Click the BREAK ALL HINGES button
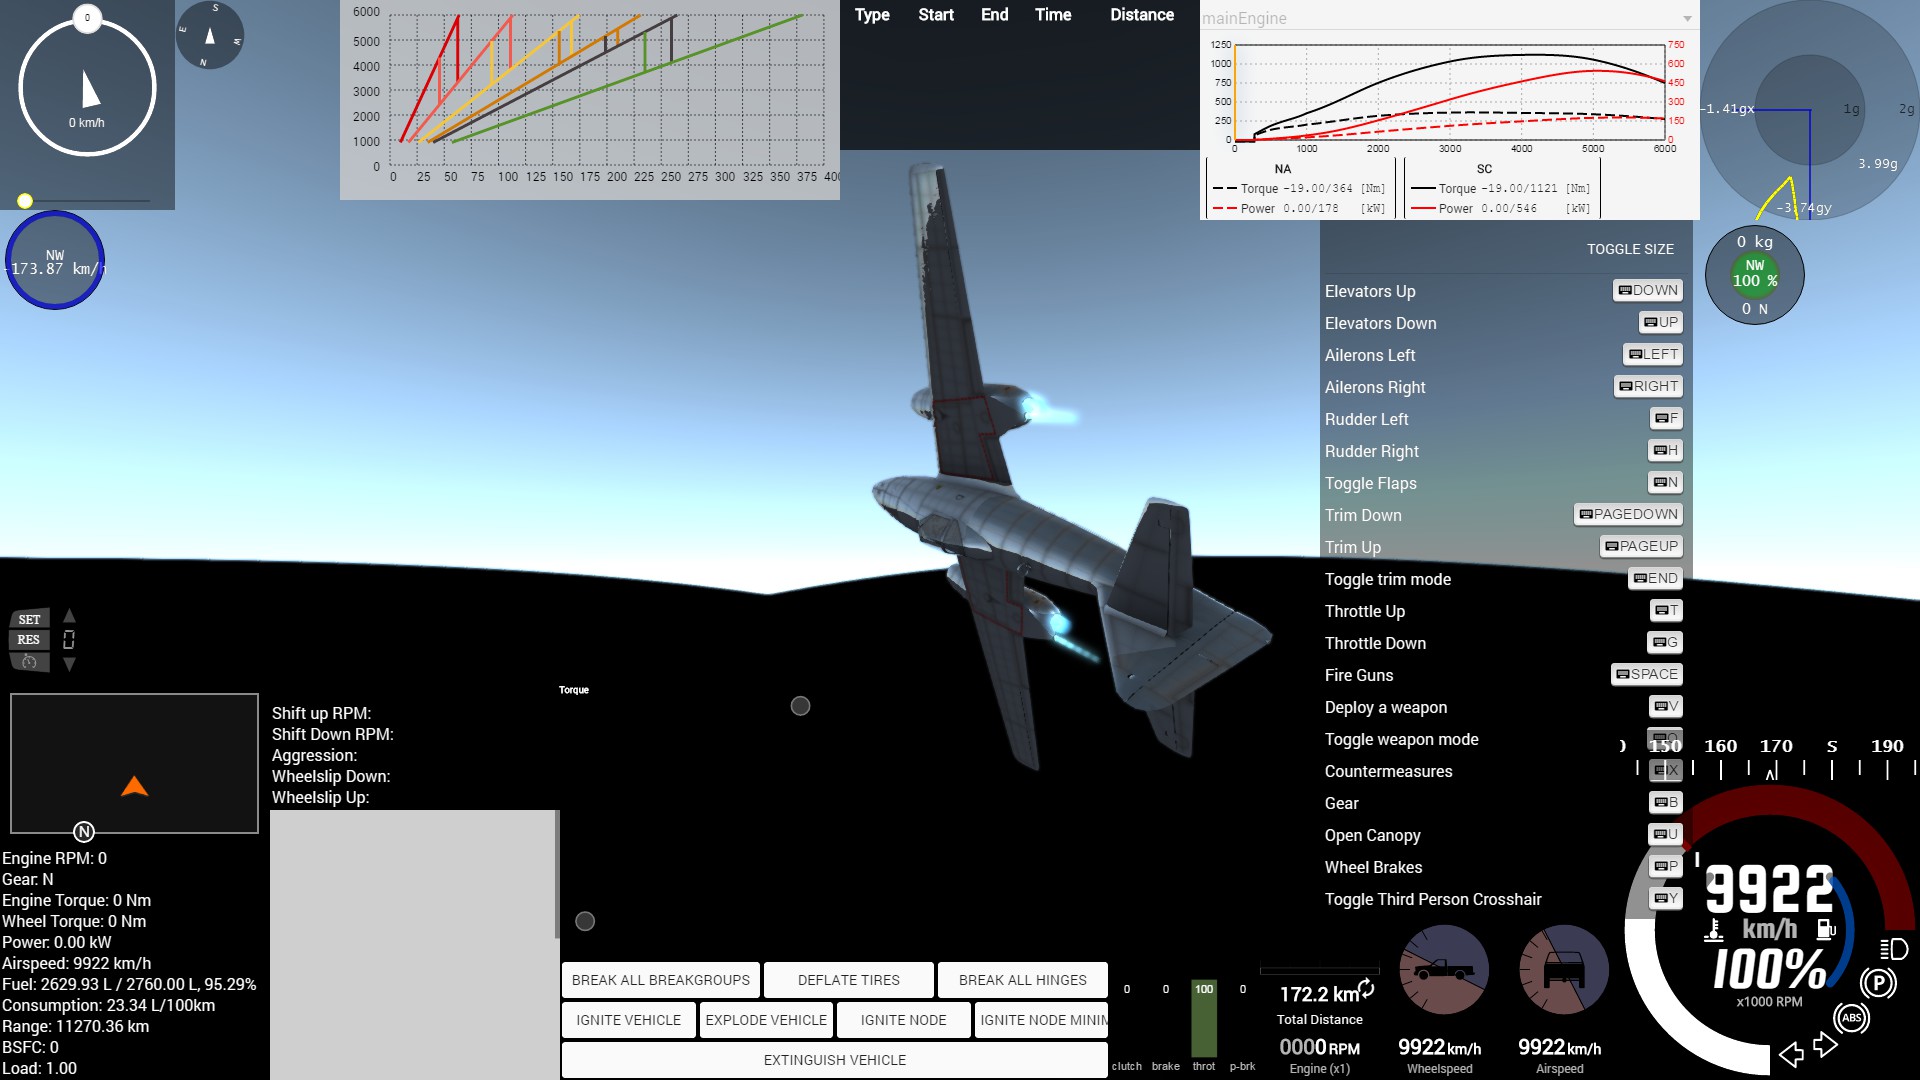This screenshot has height=1080, width=1920. (1023, 980)
